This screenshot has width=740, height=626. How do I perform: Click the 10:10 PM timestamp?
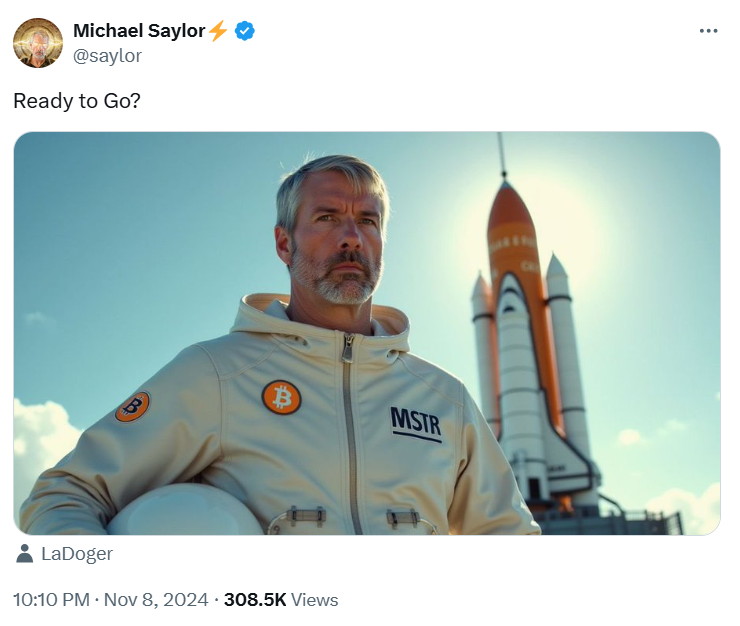pos(51,600)
